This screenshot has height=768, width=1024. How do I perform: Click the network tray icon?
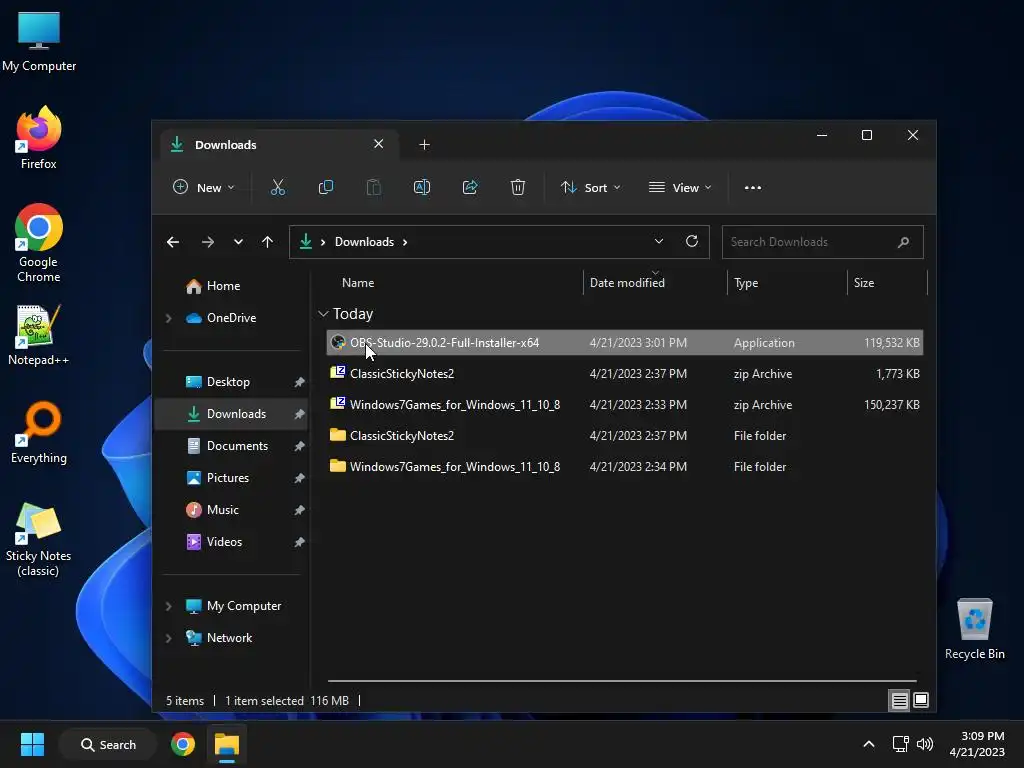[x=901, y=744]
